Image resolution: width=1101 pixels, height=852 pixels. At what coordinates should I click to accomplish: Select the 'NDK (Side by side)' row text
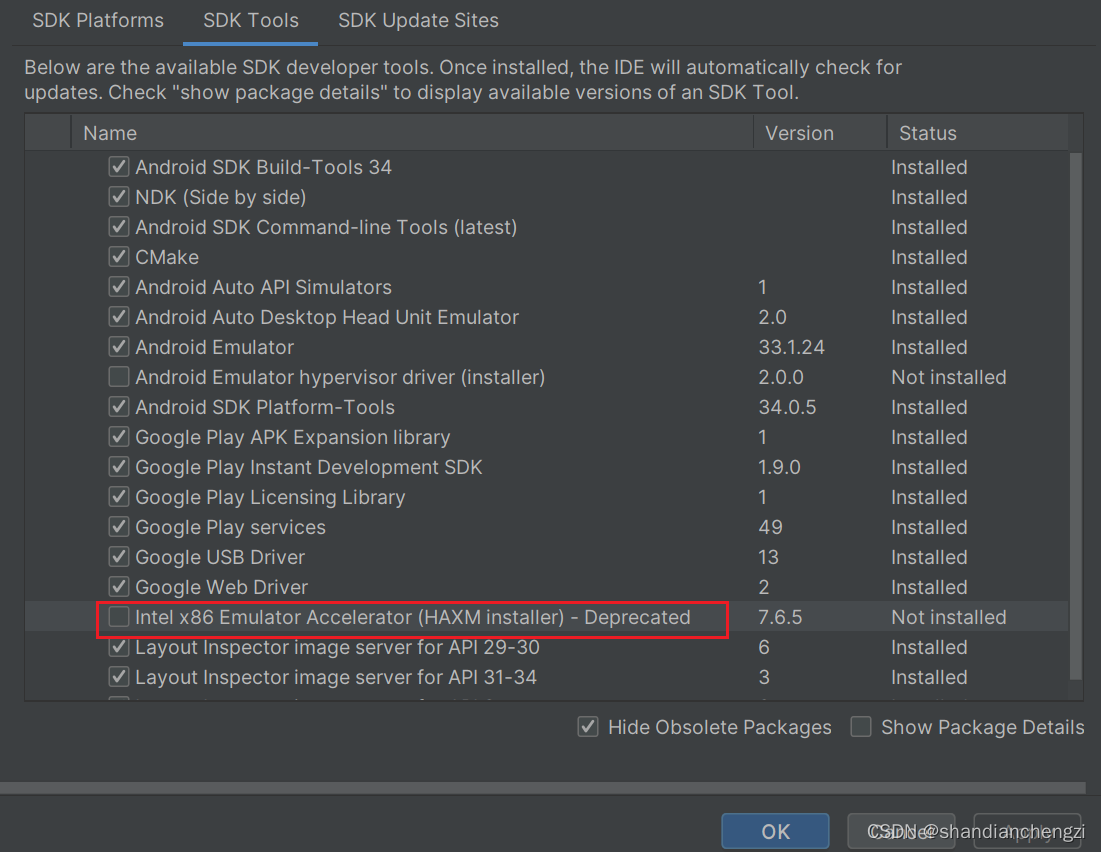tap(220, 197)
